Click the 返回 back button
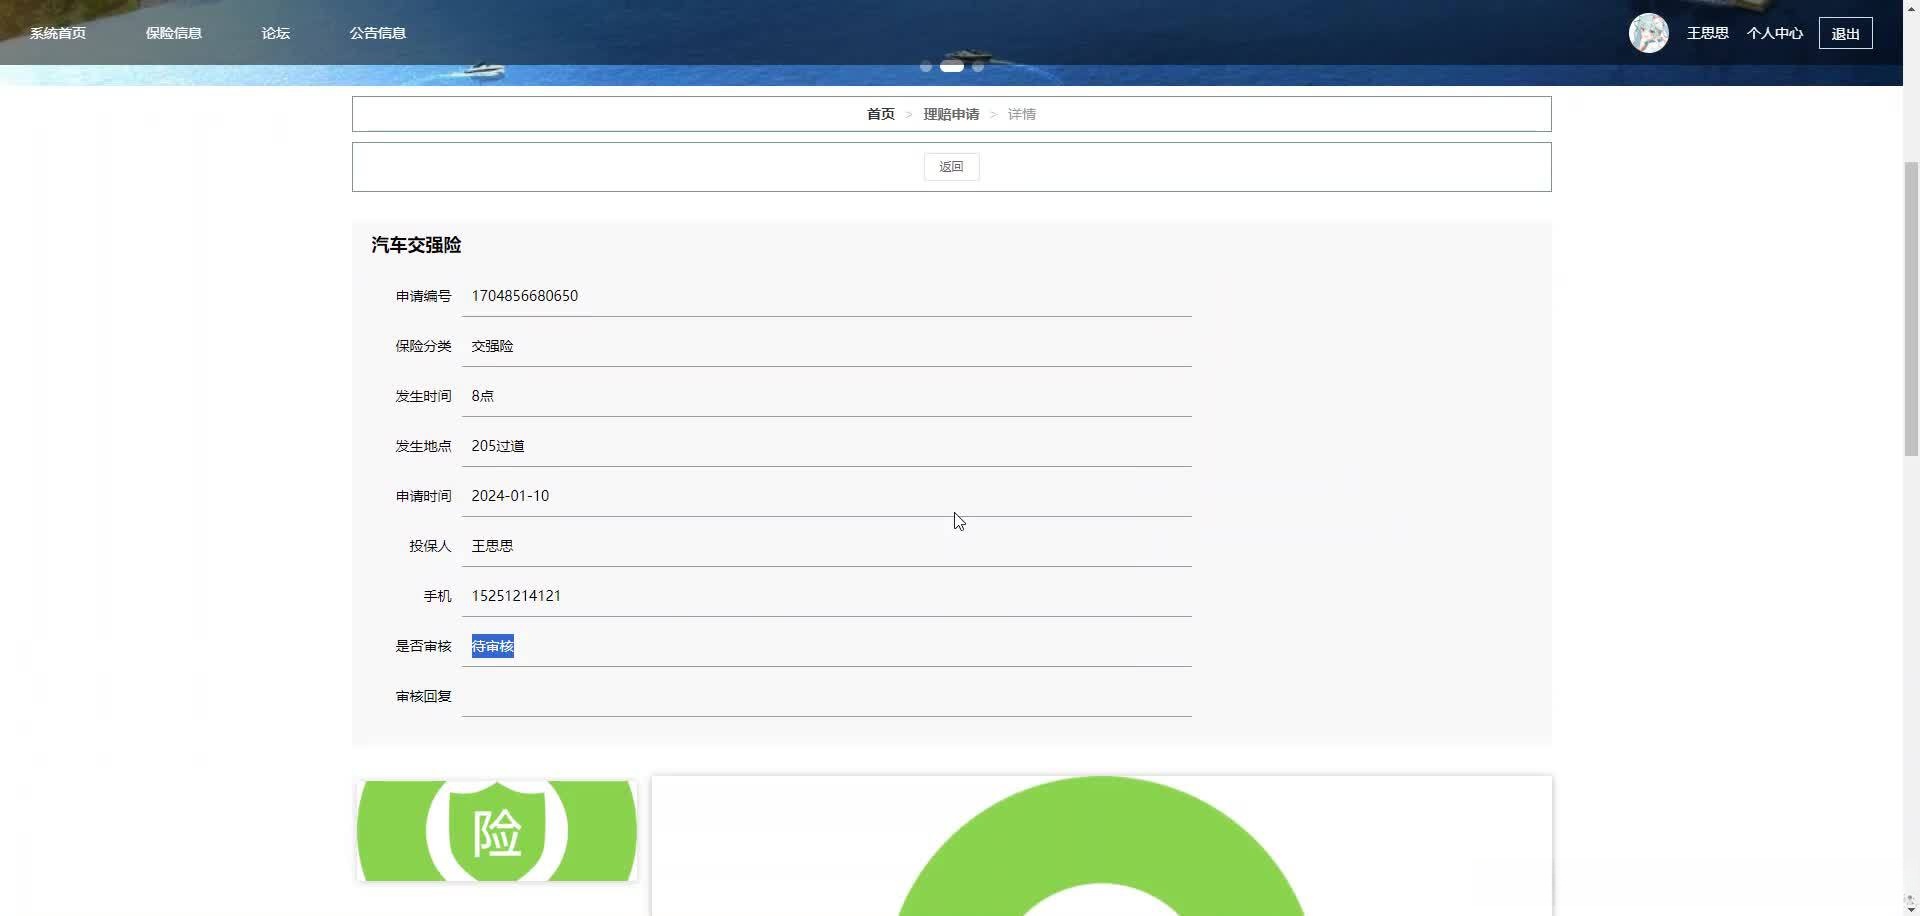 coord(952,167)
